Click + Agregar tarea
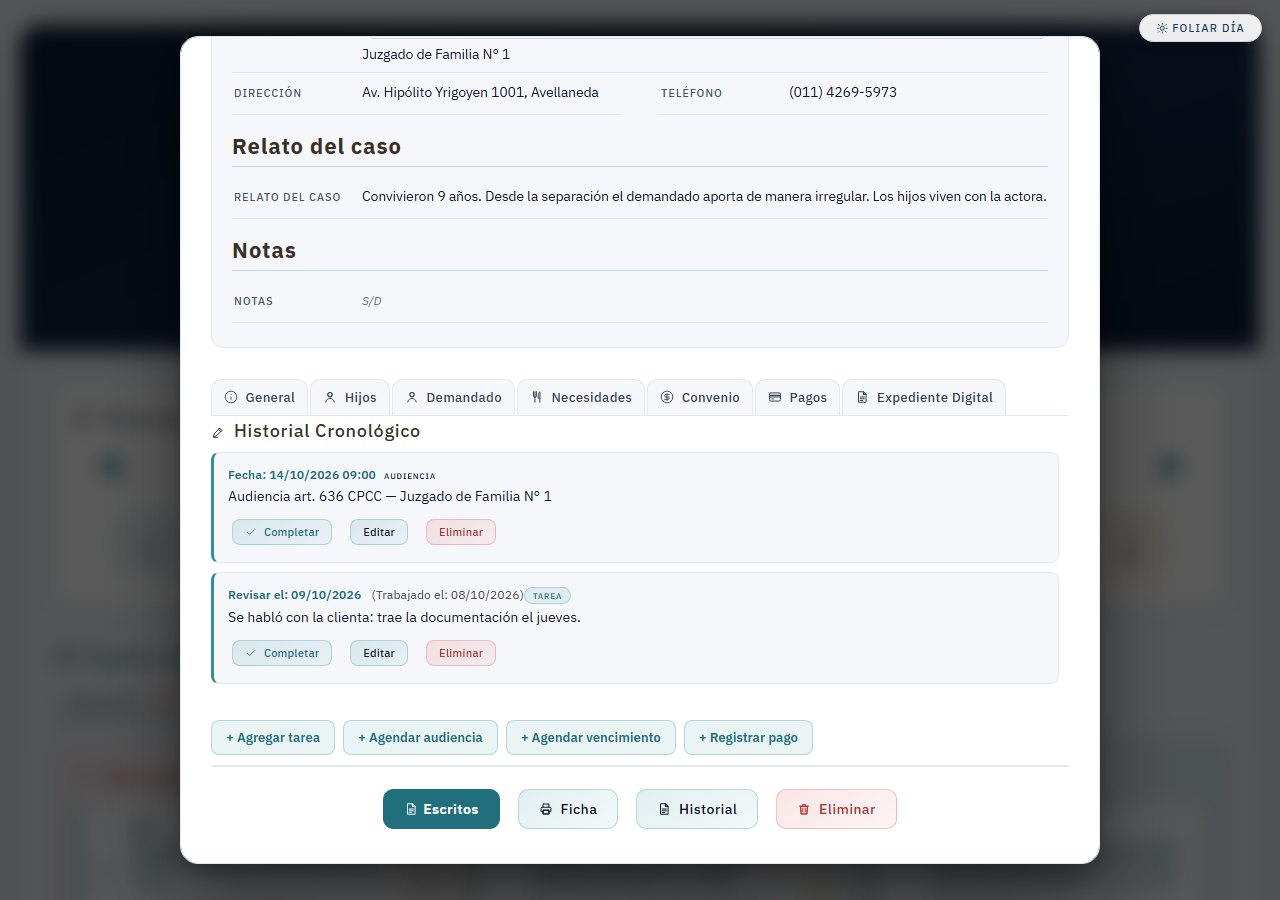This screenshot has height=900, width=1280. coord(273,738)
